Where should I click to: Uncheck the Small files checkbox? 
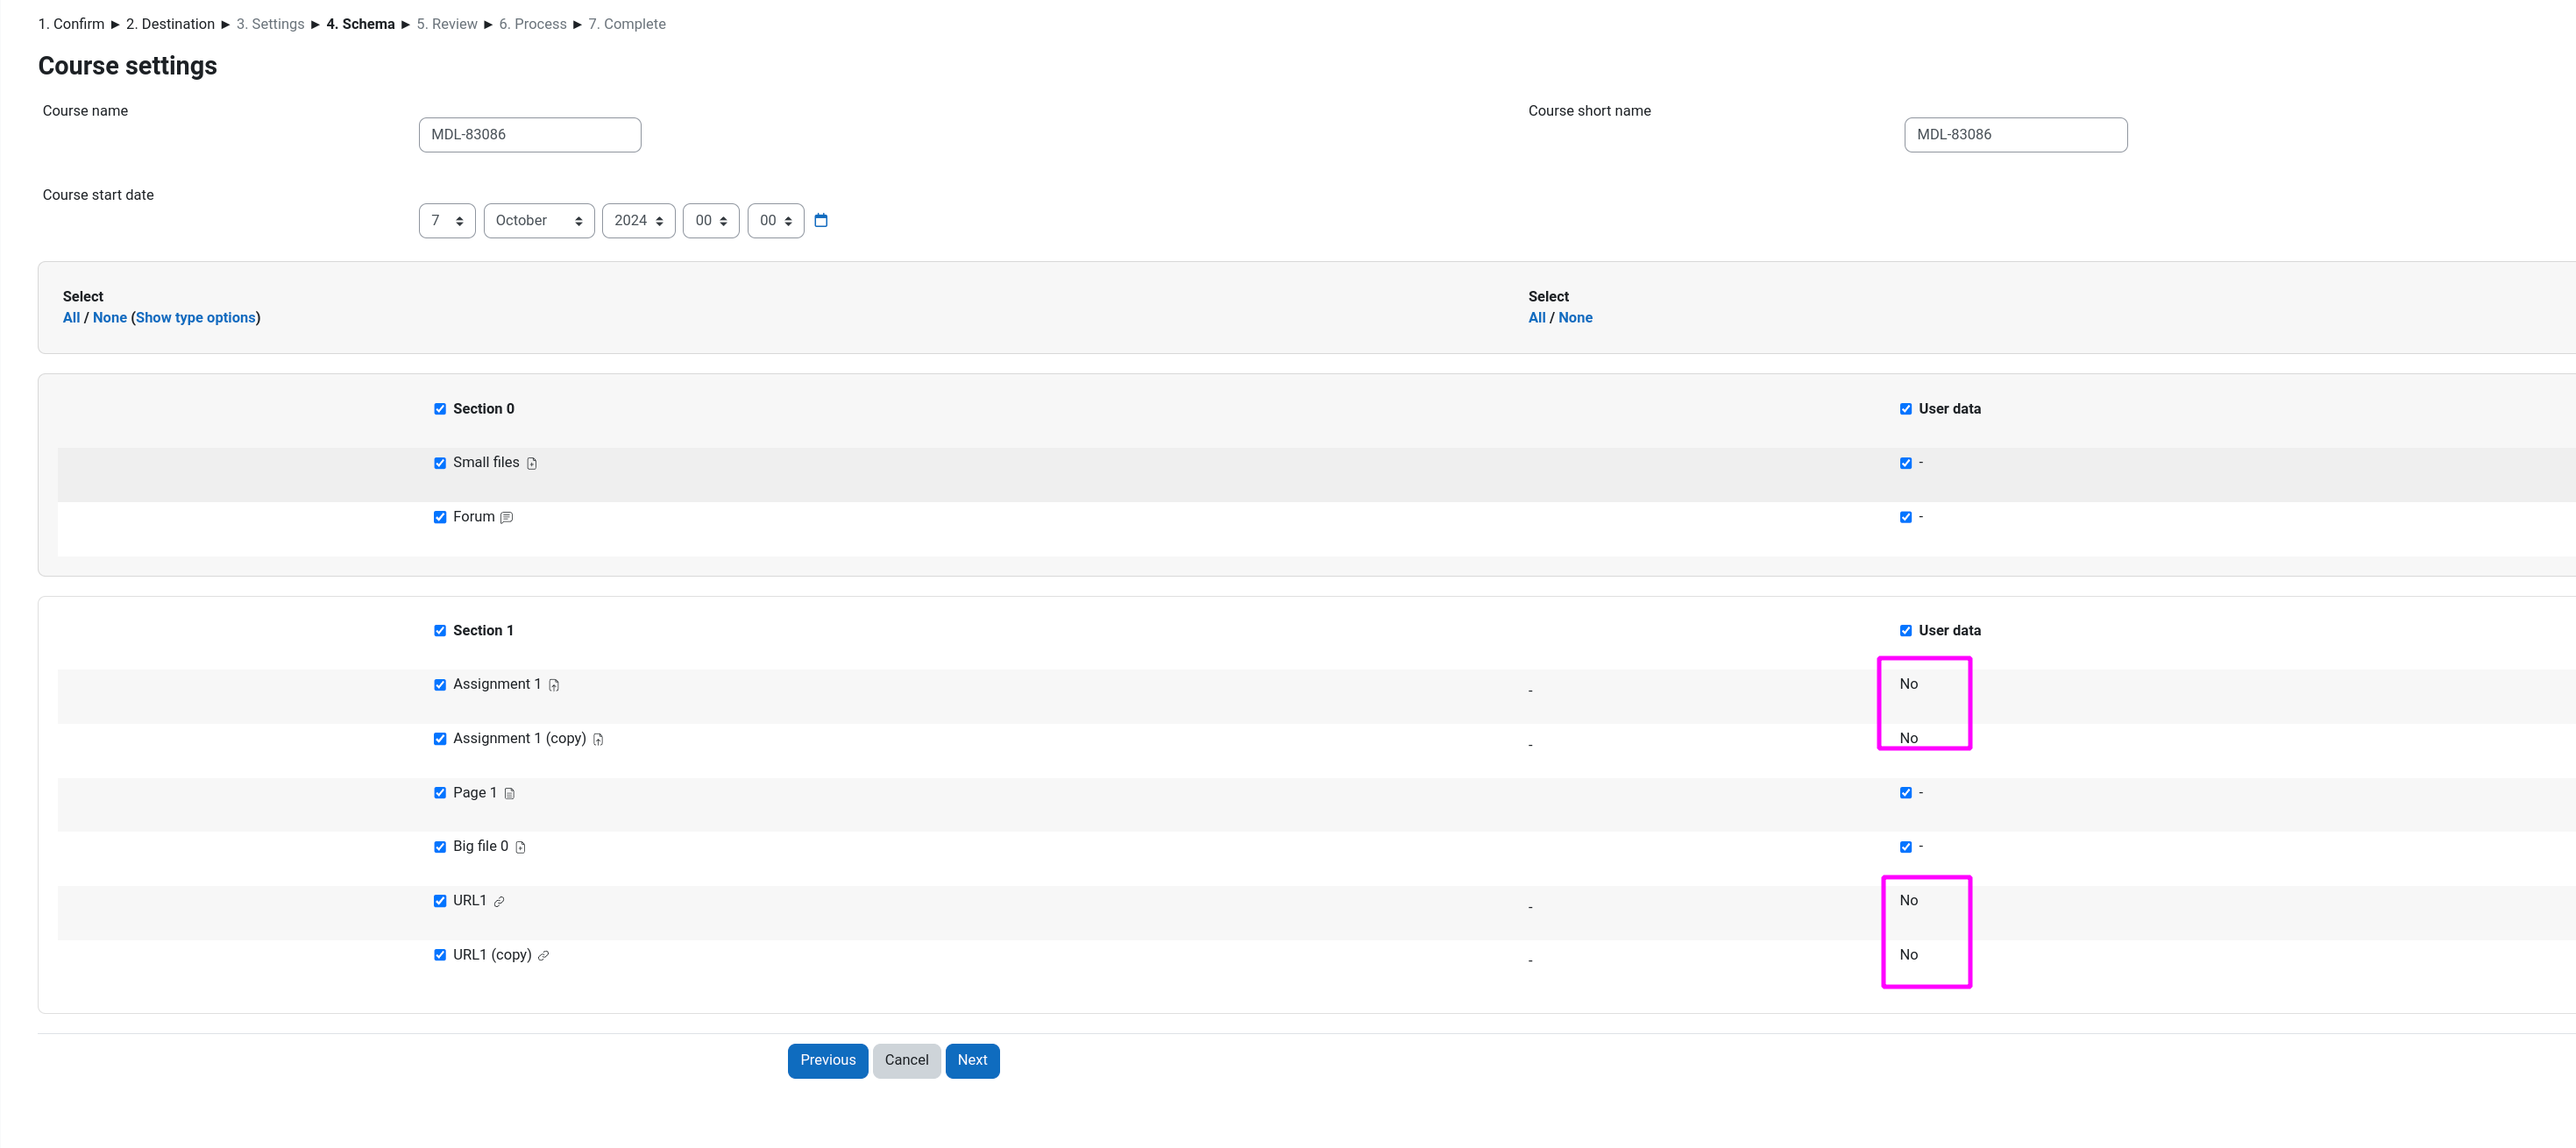point(440,463)
